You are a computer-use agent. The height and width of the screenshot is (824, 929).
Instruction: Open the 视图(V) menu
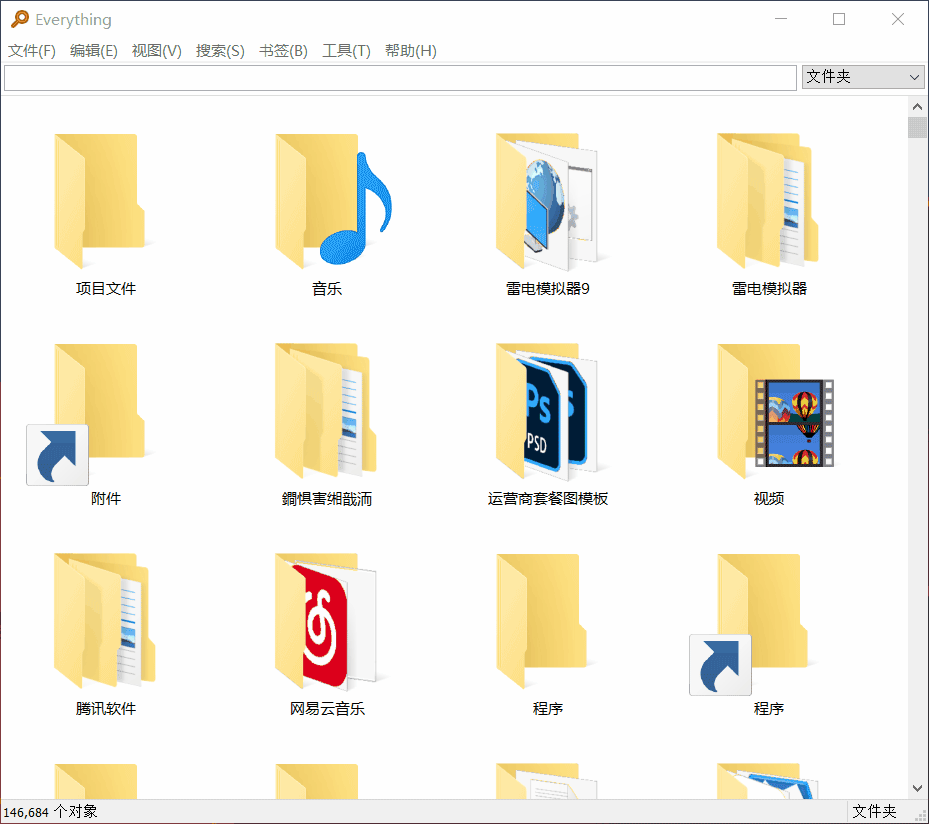[x=156, y=50]
